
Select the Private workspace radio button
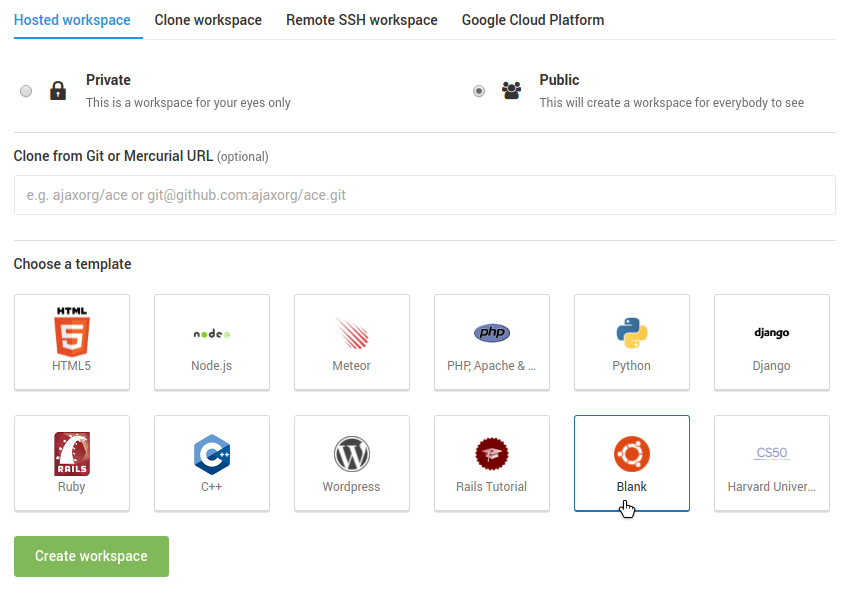click(x=26, y=91)
